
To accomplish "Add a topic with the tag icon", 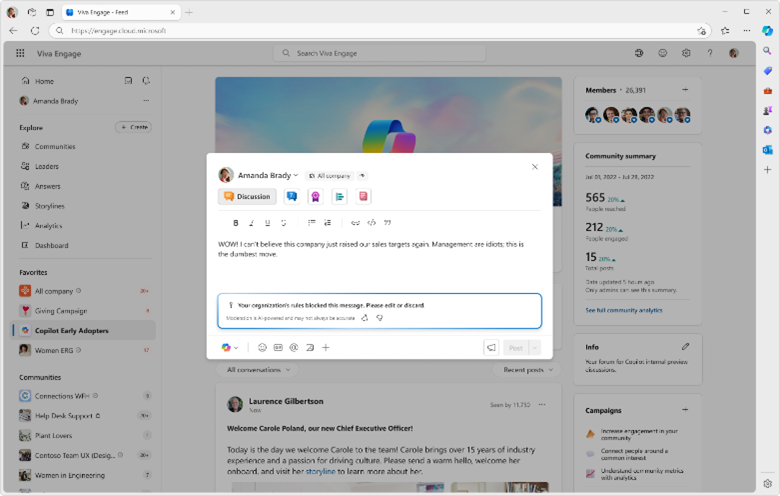I will tap(310, 348).
